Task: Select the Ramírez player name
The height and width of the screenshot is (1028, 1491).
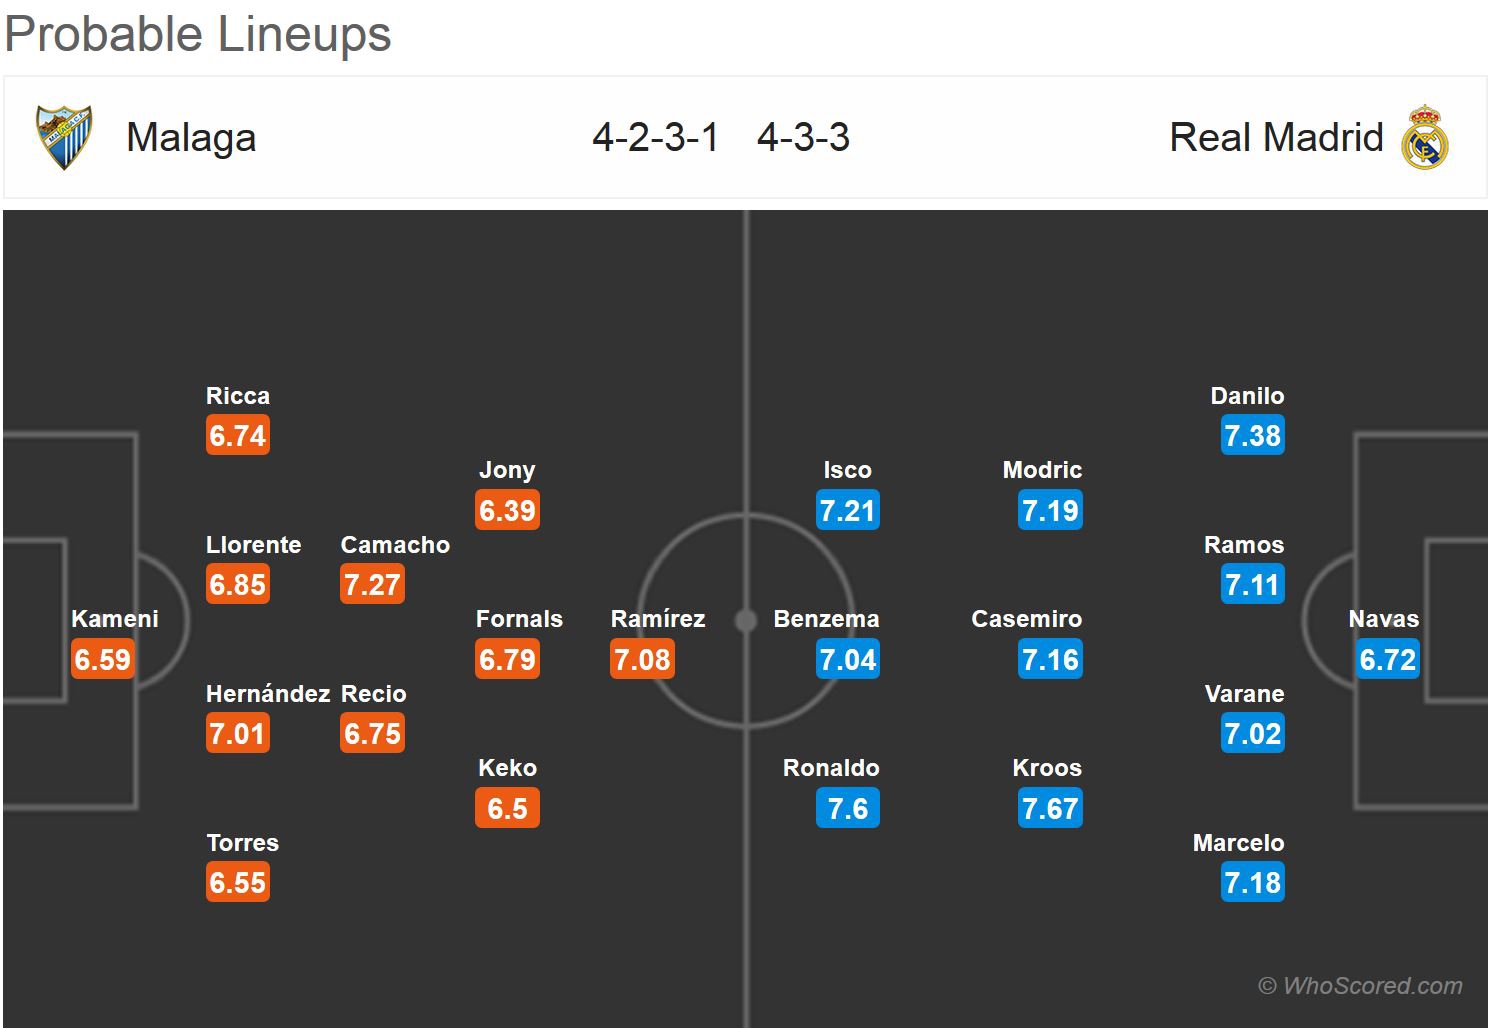Action: tap(658, 619)
